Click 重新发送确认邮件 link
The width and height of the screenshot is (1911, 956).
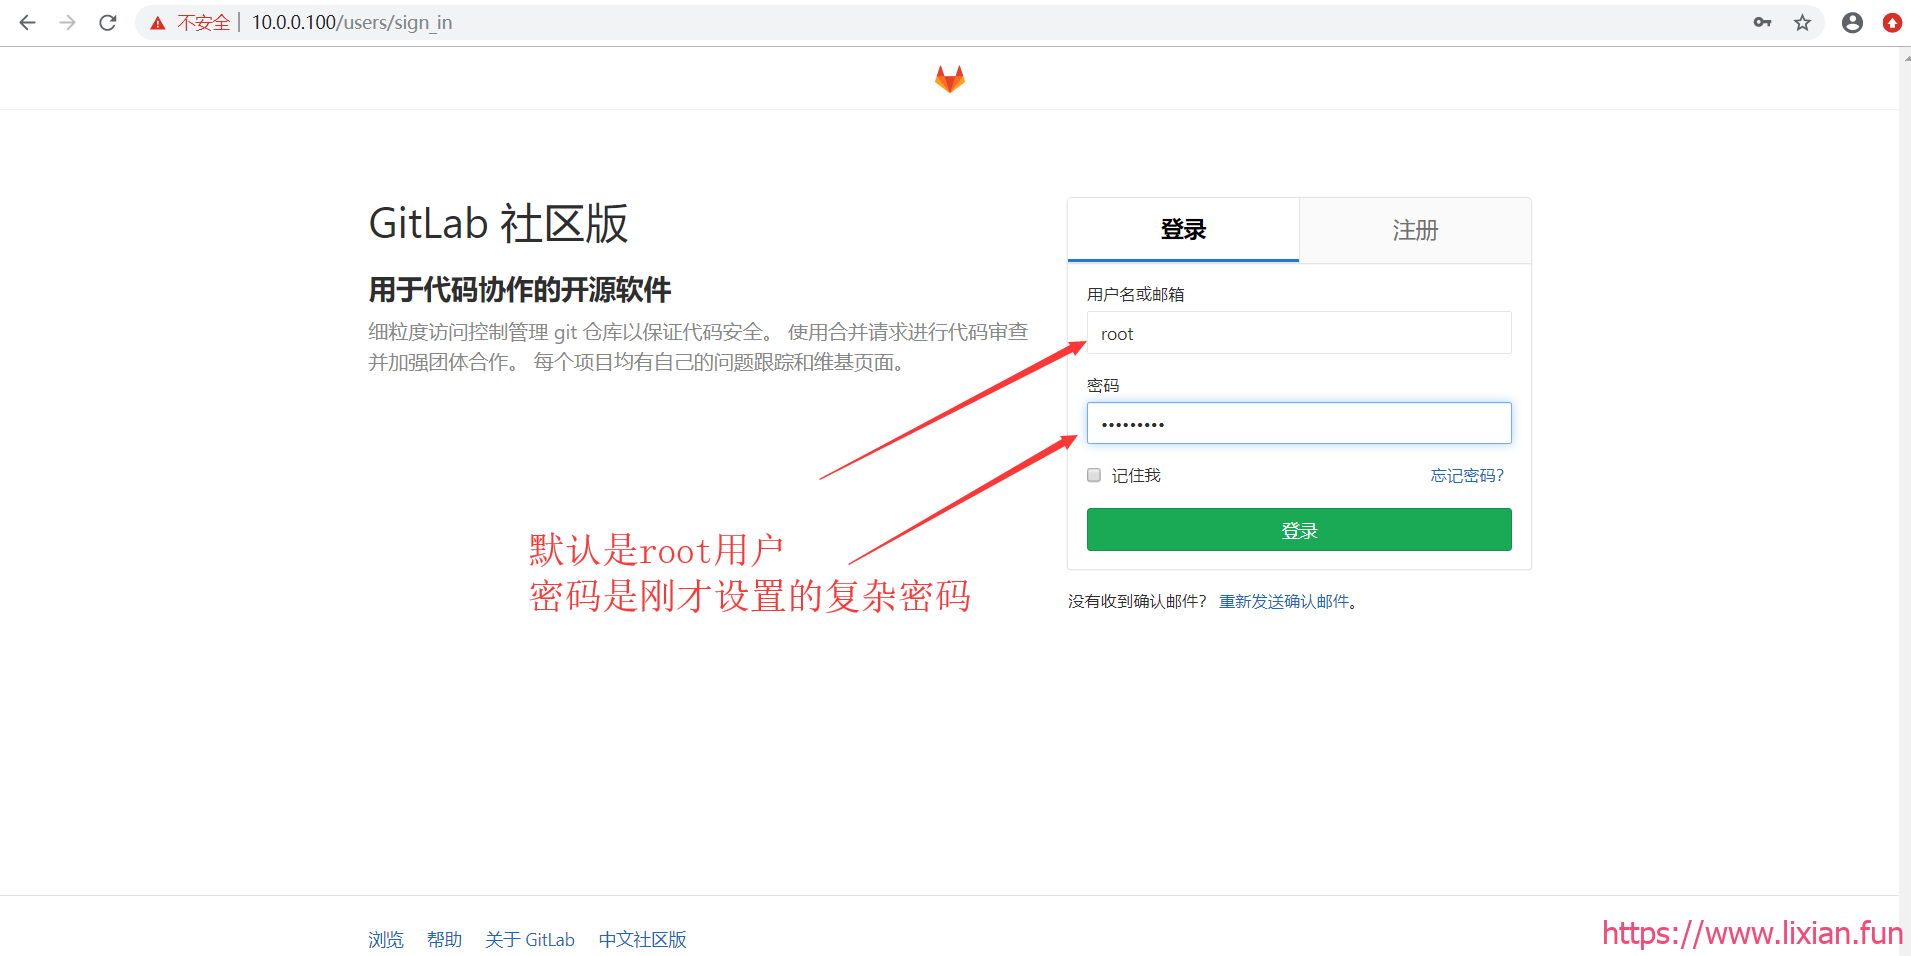pos(1284,601)
